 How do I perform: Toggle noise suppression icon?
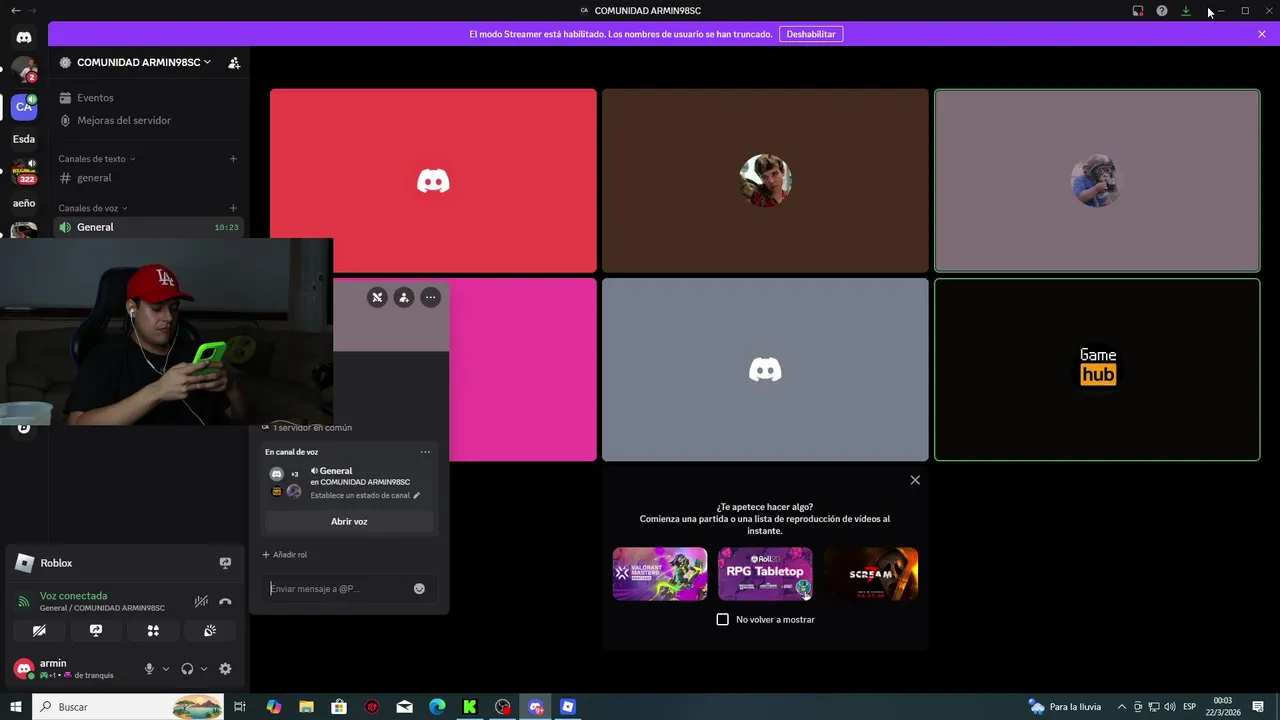tap(201, 601)
